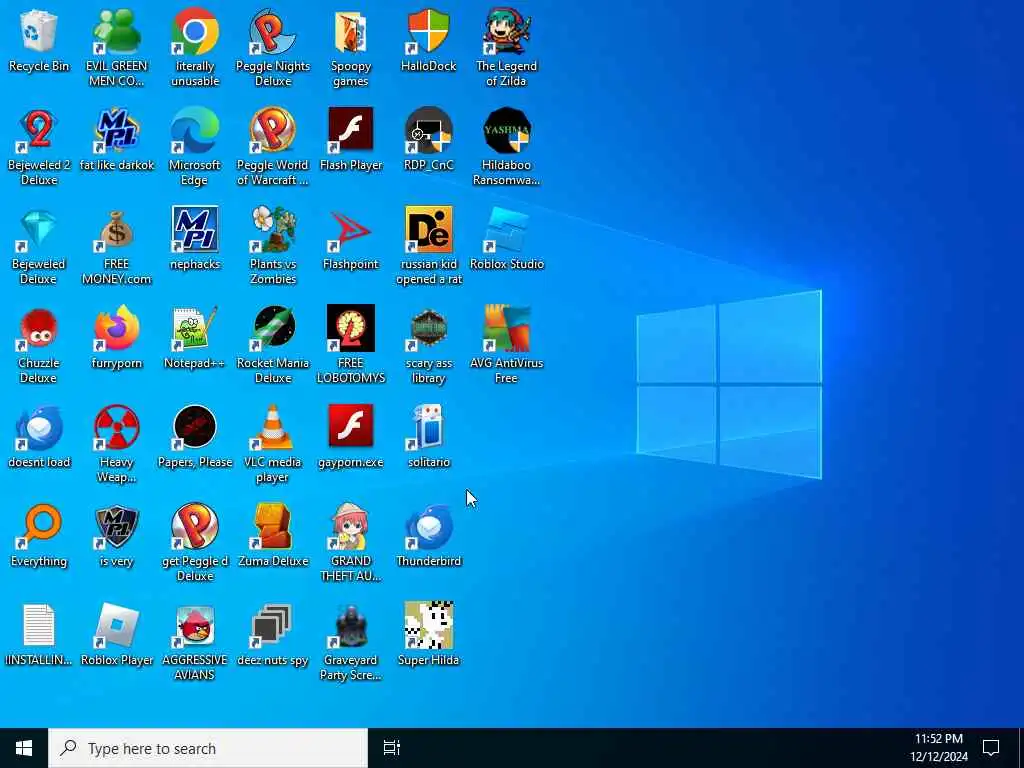Image resolution: width=1024 pixels, height=768 pixels.
Task: Click the 'is very' shield icon
Action: tap(117, 526)
